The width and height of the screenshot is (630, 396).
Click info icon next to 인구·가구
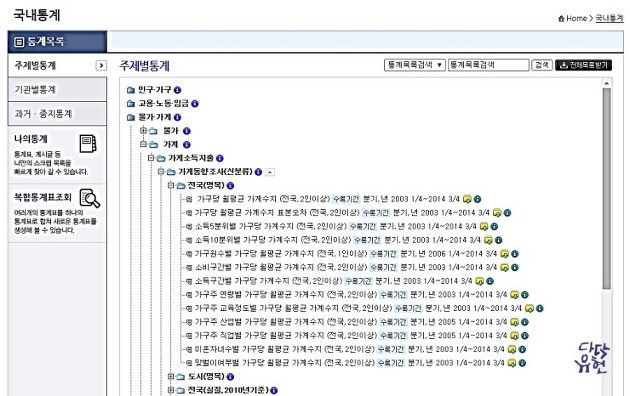click(177, 90)
